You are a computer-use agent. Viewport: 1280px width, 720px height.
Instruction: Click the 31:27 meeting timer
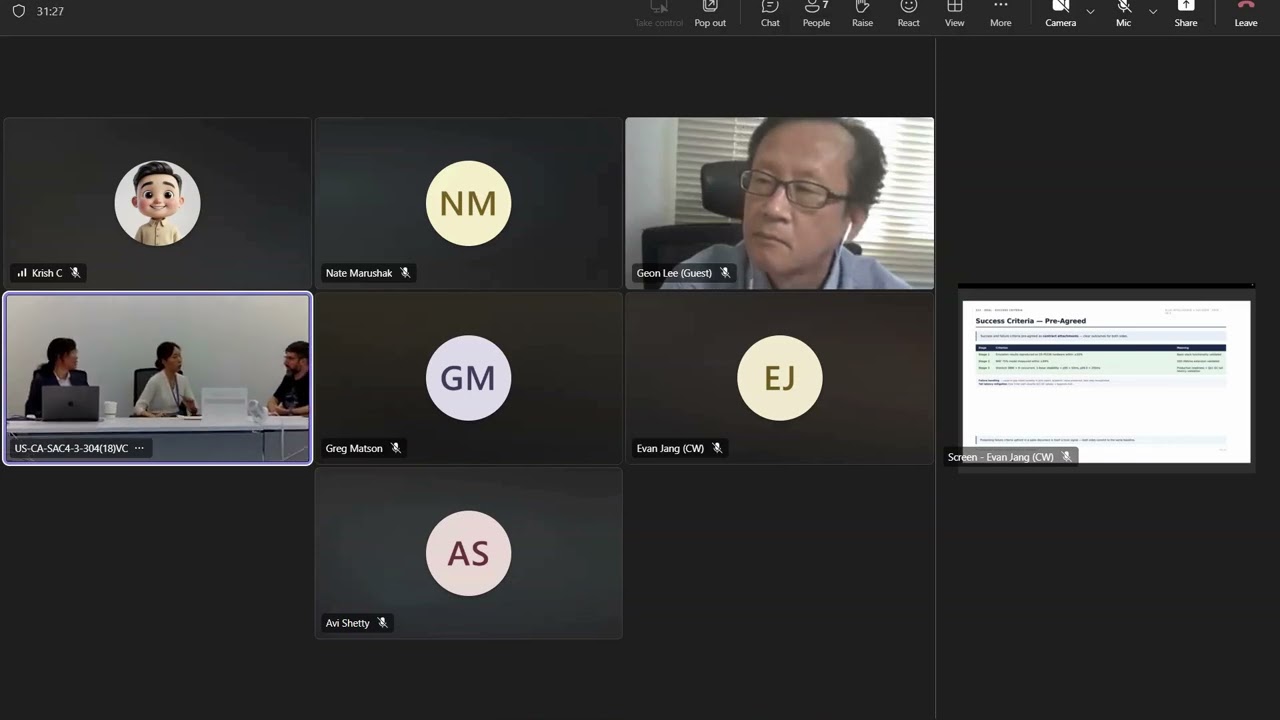(50, 11)
